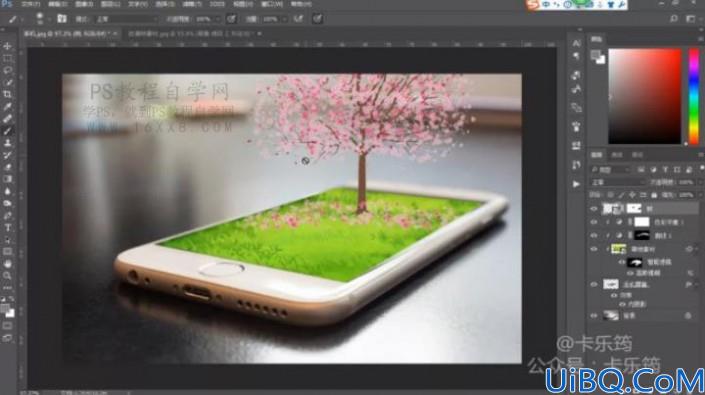
Task: Select the Eyedropper tool
Action: click(x=7, y=107)
